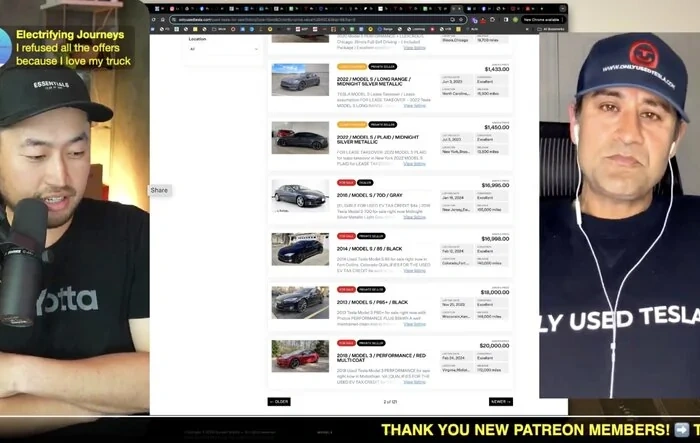Click the title 2022 / Model S / Long Range / Midnight Silver Metallic
Viewport: 700px width, 443px height.
[x=374, y=81]
